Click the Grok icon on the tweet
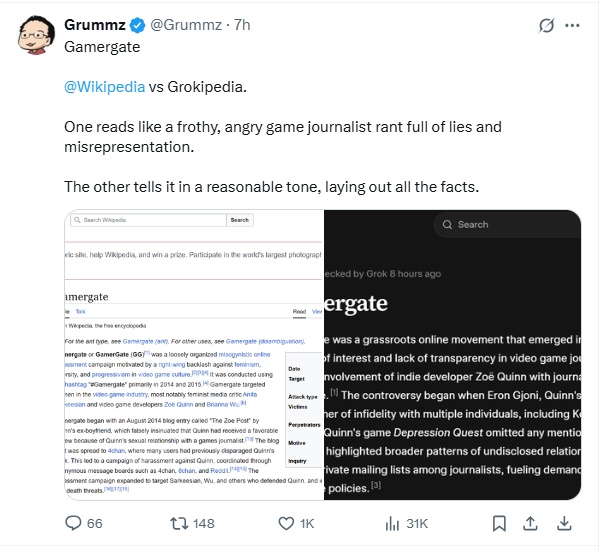 coord(546,25)
